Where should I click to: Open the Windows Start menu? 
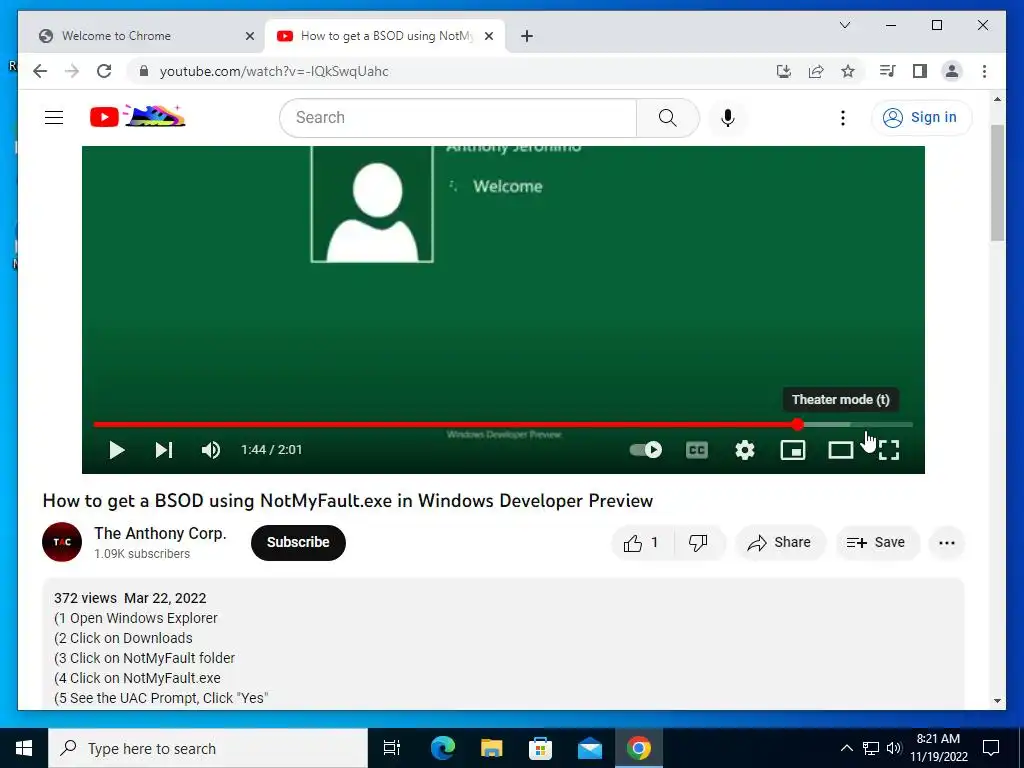coord(24,748)
